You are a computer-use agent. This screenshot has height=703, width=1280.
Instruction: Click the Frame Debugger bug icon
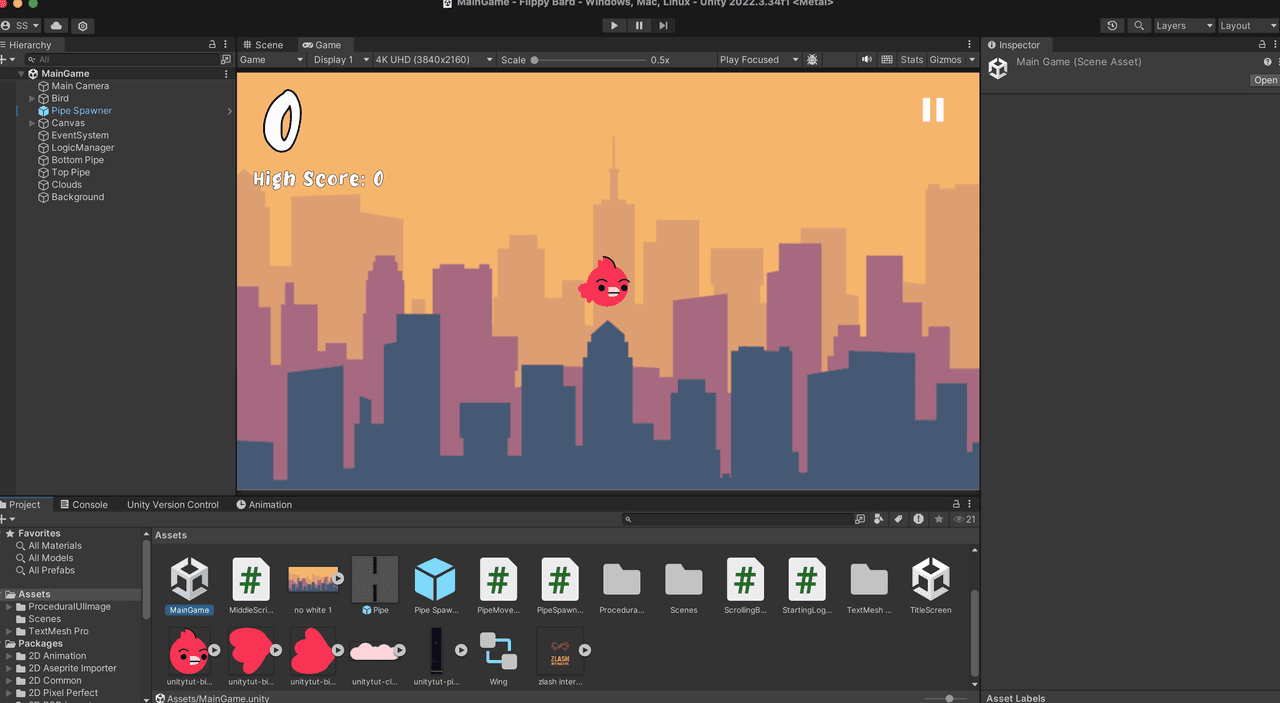coord(812,60)
